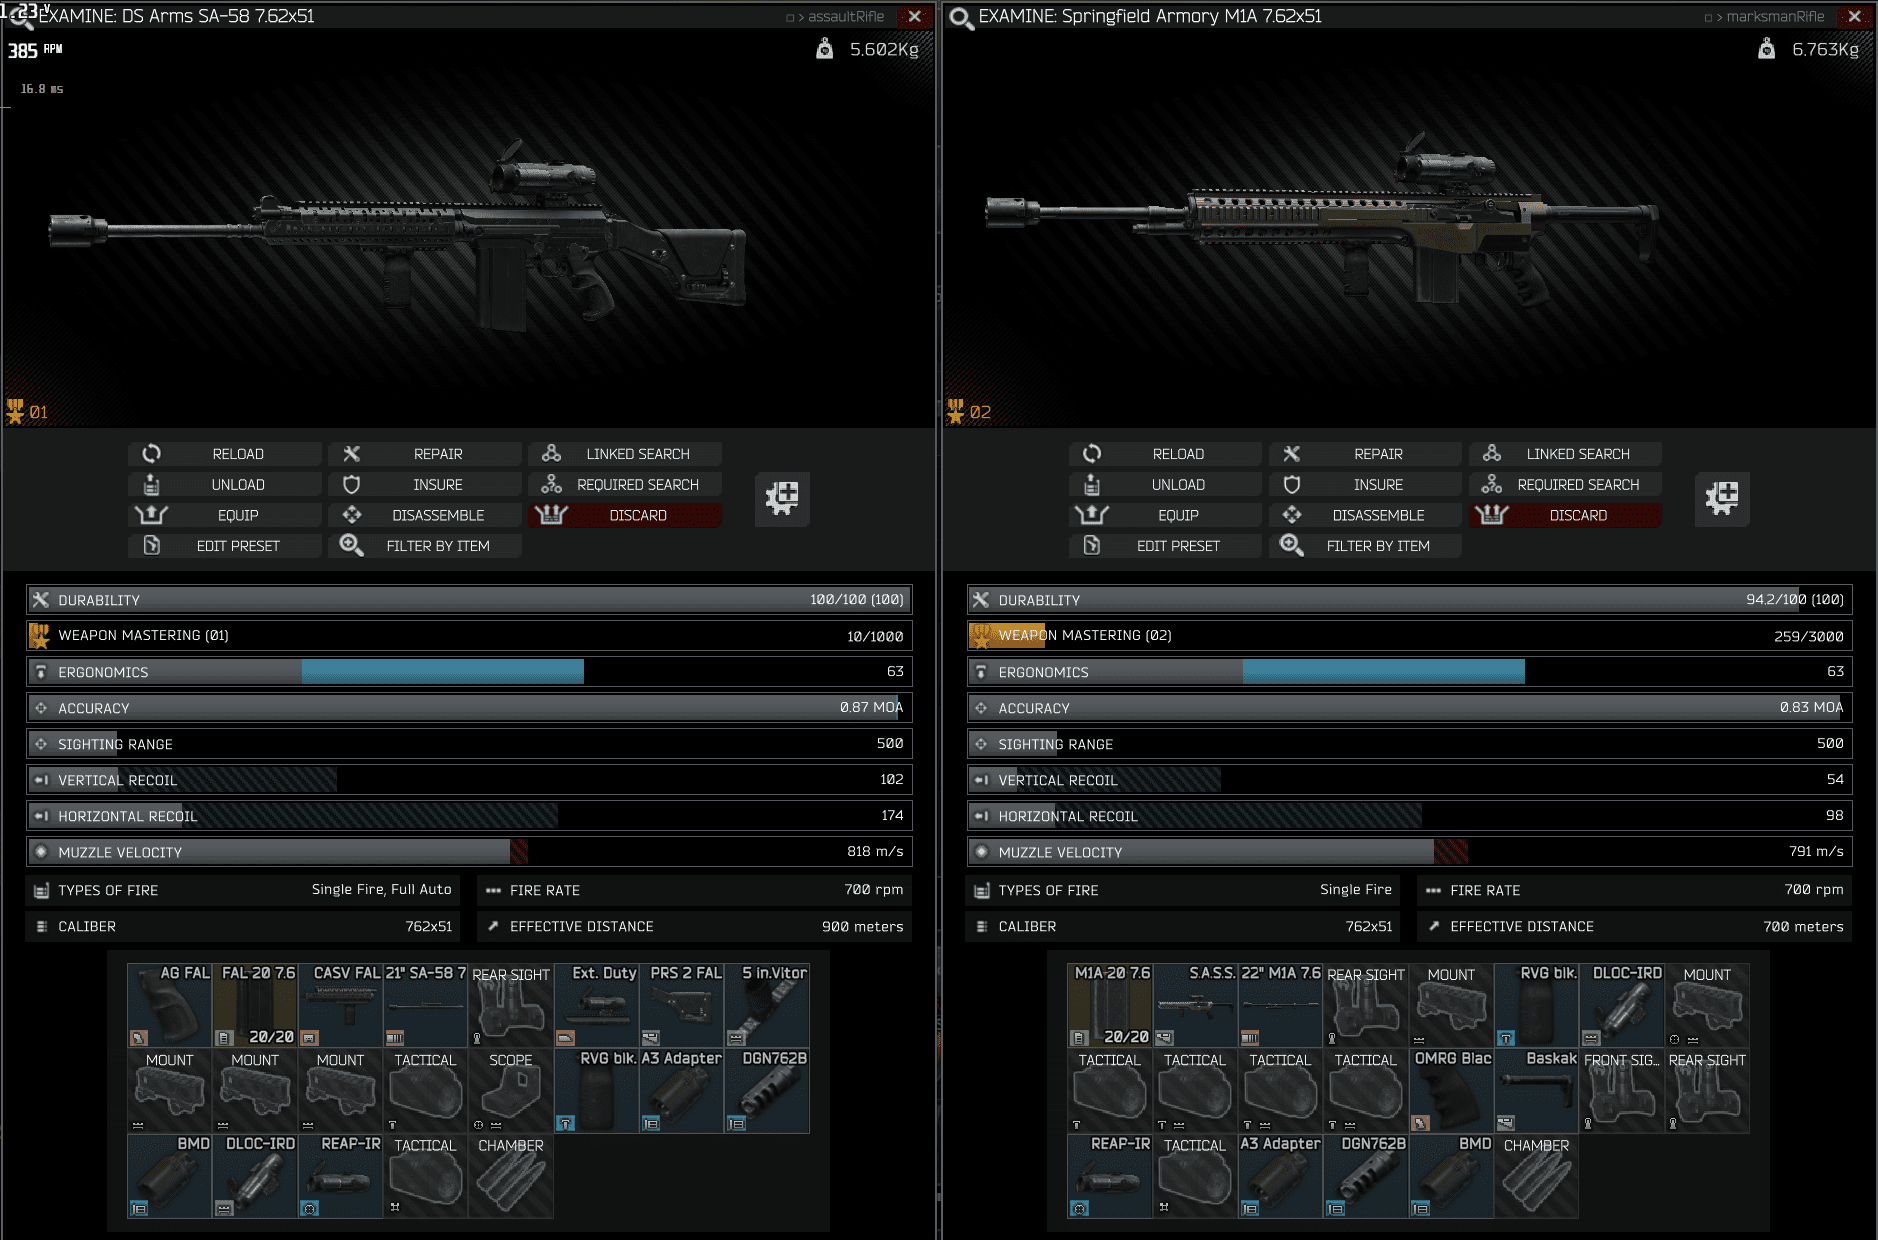Click Repair in the SA-58 window

[425, 454]
